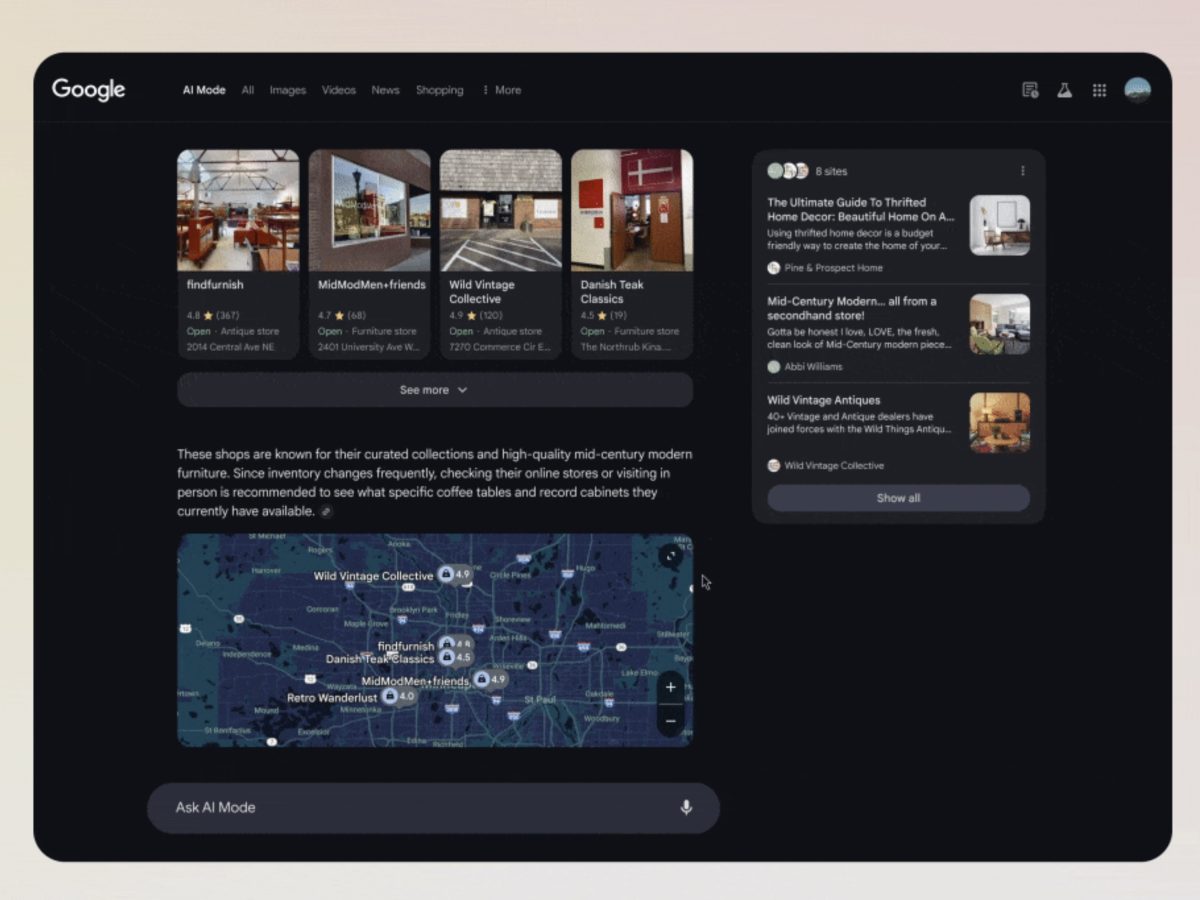Click the MidModMen+friends map pin
Screen dimensions: 1200x900
click(x=490, y=679)
